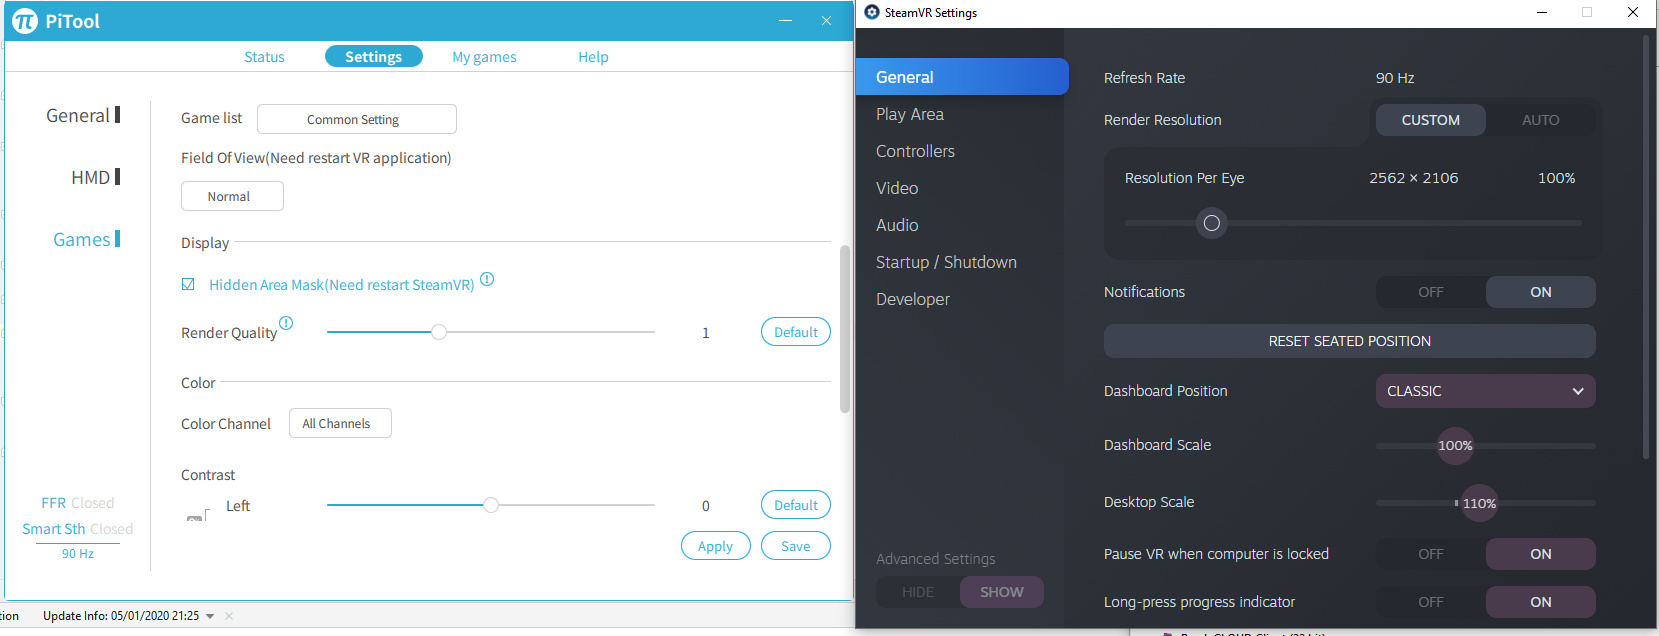The width and height of the screenshot is (1659, 636).
Task: Click the 2562 × 2106 resolution value
Action: [1414, 178]
